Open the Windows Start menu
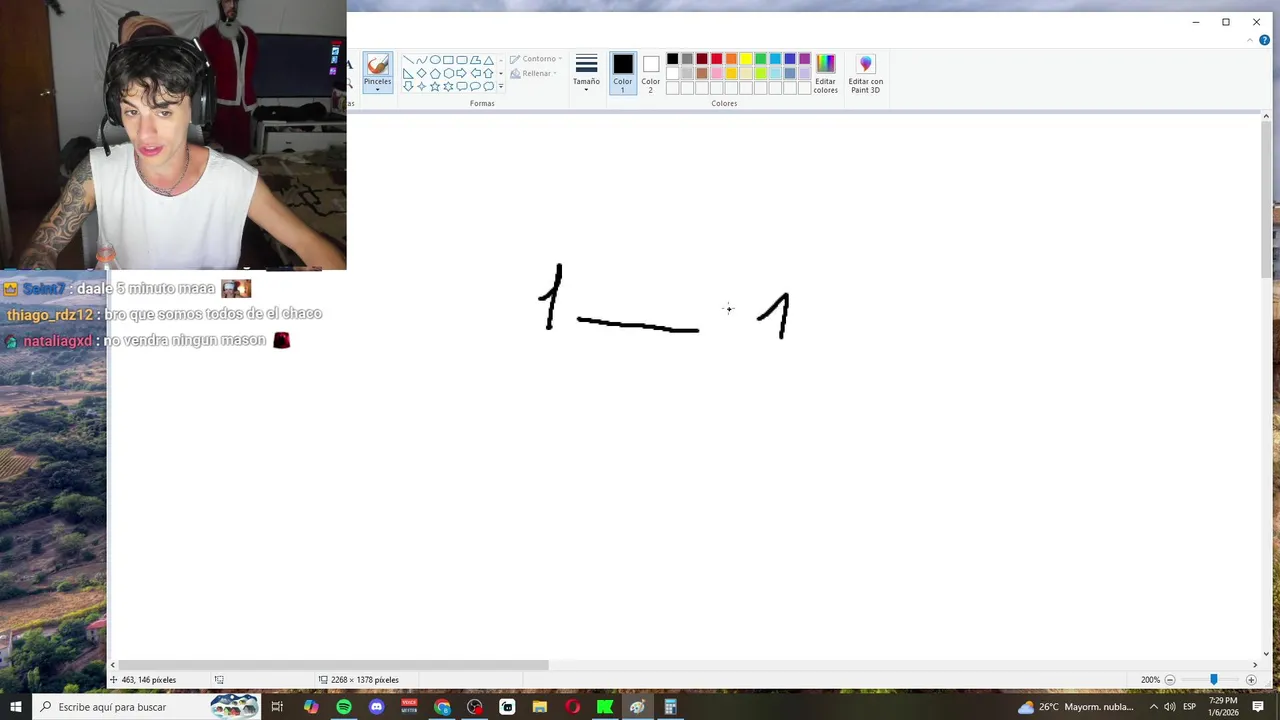The height and width of the screenshot is (720, 1280). [16, 707]
